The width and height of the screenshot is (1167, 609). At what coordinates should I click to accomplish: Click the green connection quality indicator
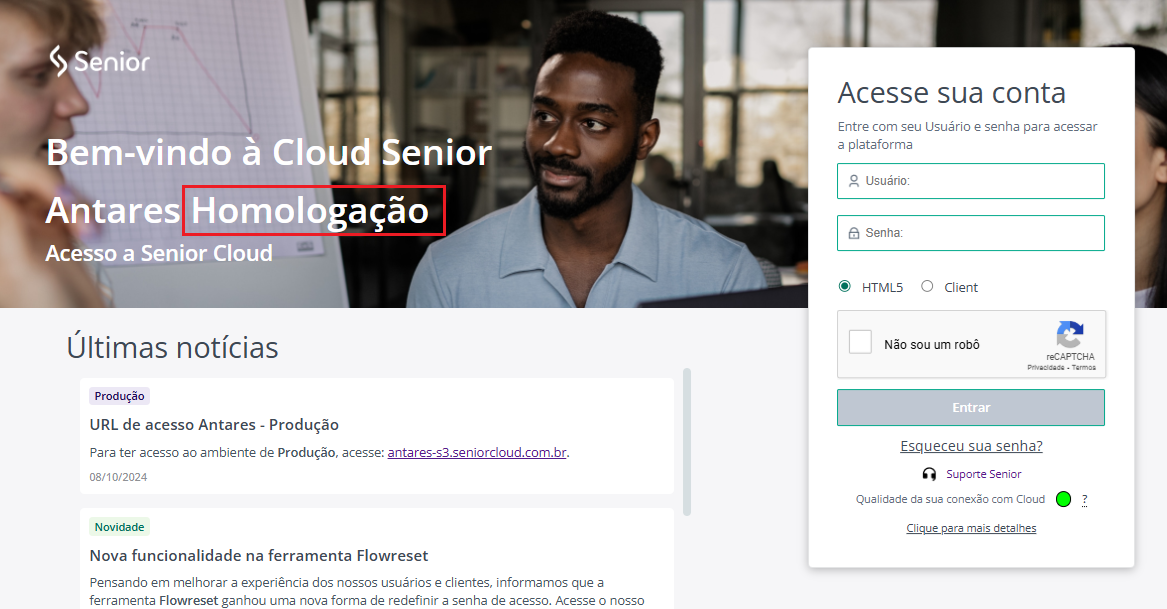(x=1064, y=500)
